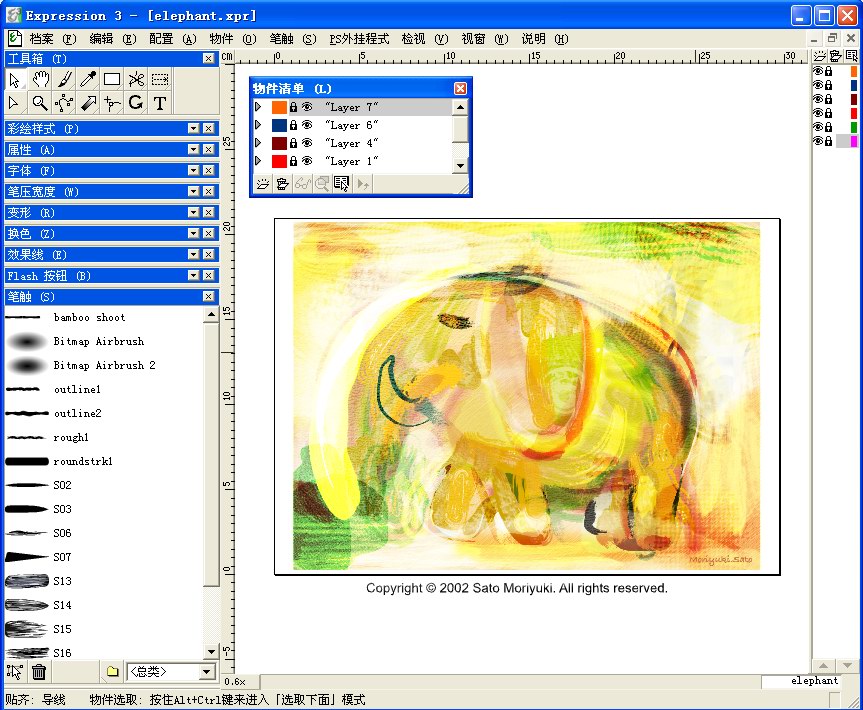Select the rectangle shape tool
The image size is (863, 710).
112,79
